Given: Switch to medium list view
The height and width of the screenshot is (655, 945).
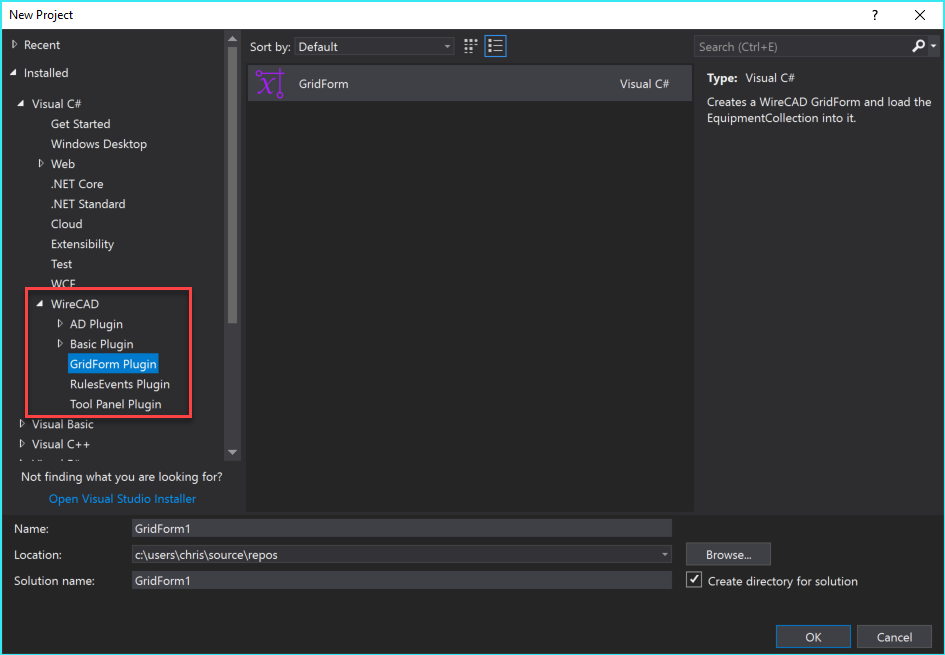Looking at the screenshot, I should [495, 46].
